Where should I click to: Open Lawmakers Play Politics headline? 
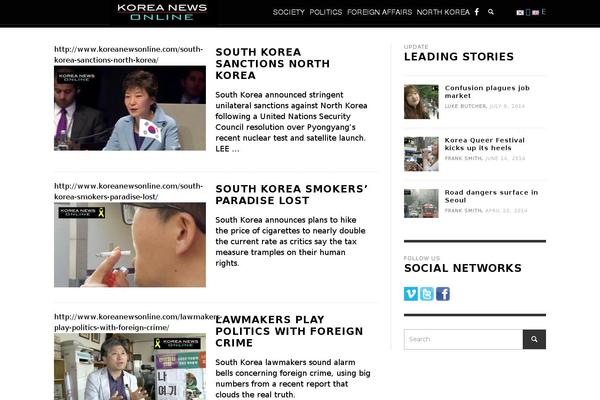[289, 331]
